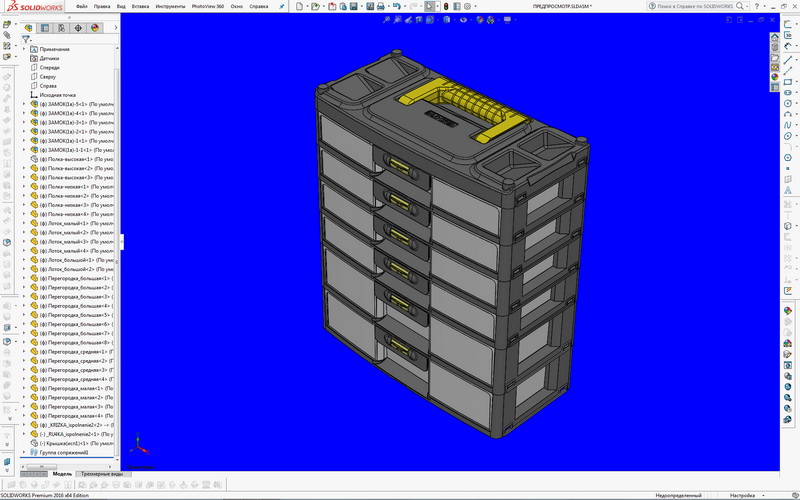The image size is (800, 500).
Task: Click the Apply Scene icon
Action: [x=490, y=20]
